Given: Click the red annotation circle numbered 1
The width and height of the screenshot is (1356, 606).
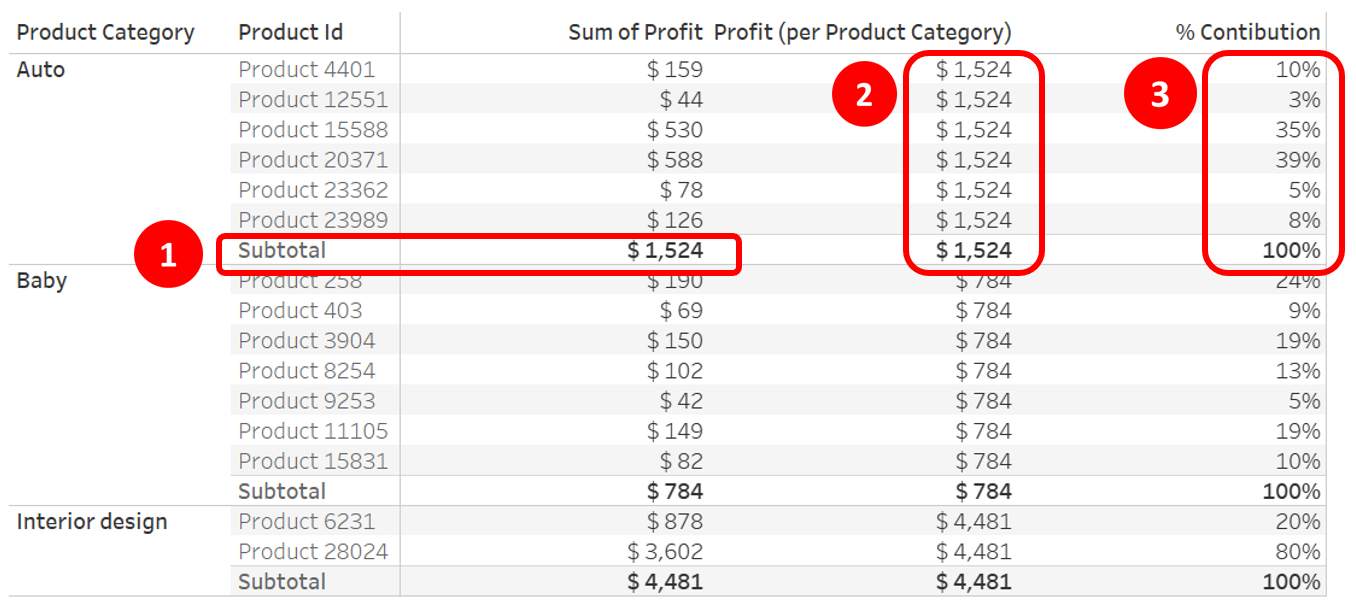Looking at the screenshot, I should tap(169, 255).
